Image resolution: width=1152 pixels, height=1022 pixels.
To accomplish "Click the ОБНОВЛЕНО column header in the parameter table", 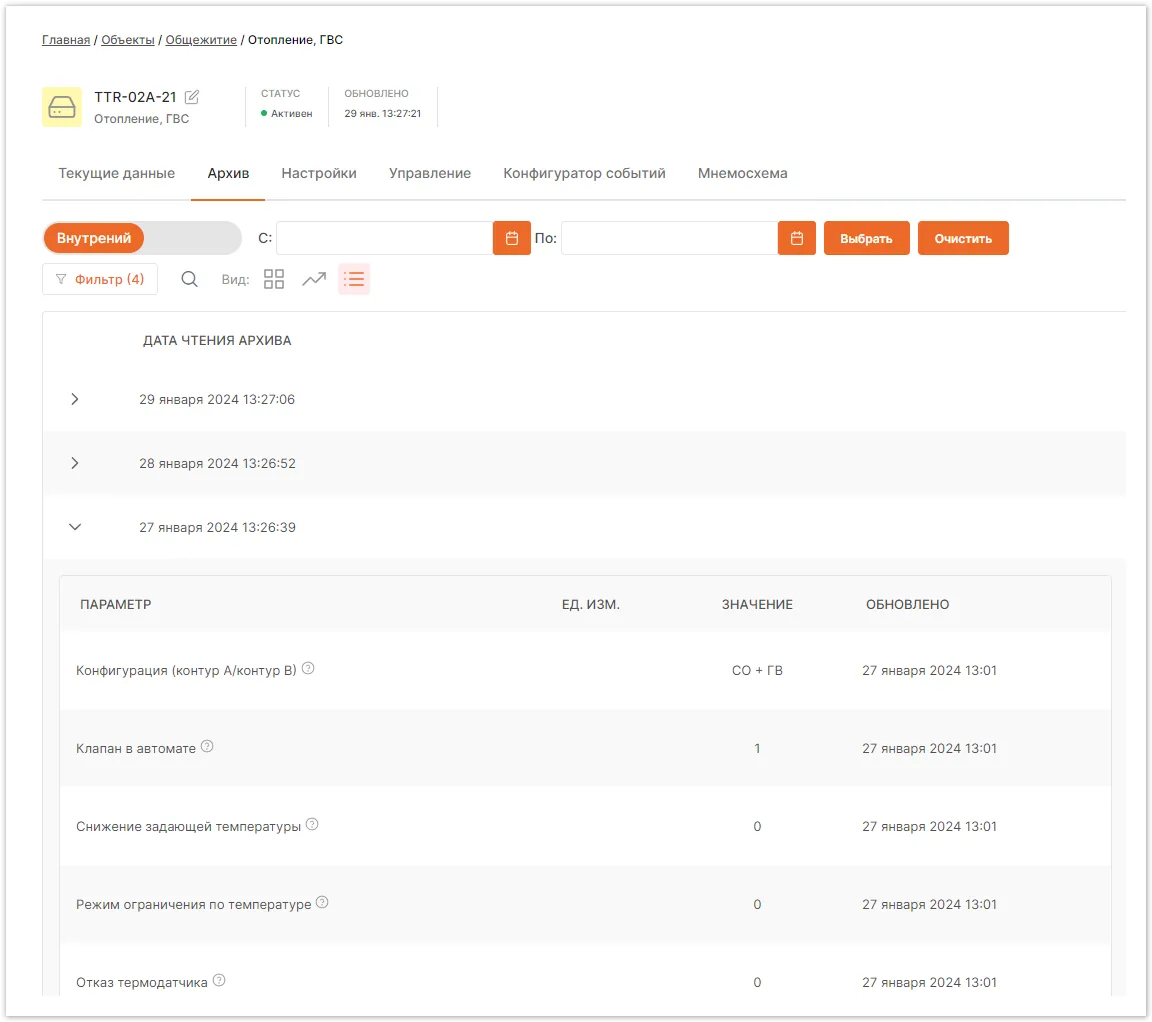I will click(x=907, y=604).
